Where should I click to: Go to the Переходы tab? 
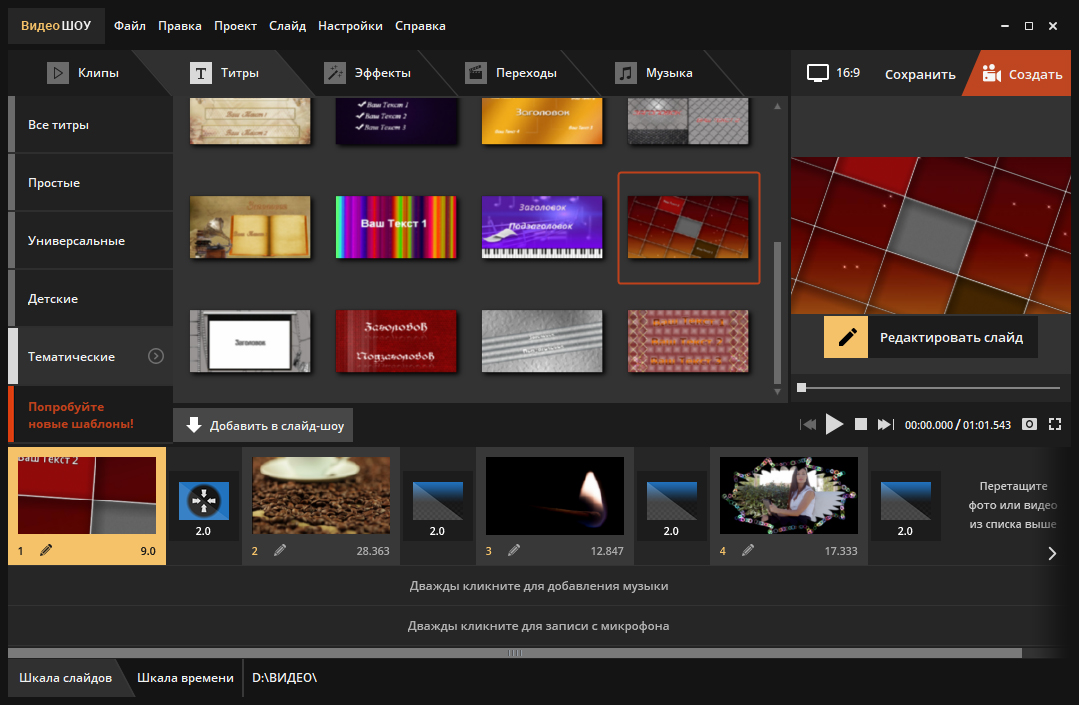(511, 73)
